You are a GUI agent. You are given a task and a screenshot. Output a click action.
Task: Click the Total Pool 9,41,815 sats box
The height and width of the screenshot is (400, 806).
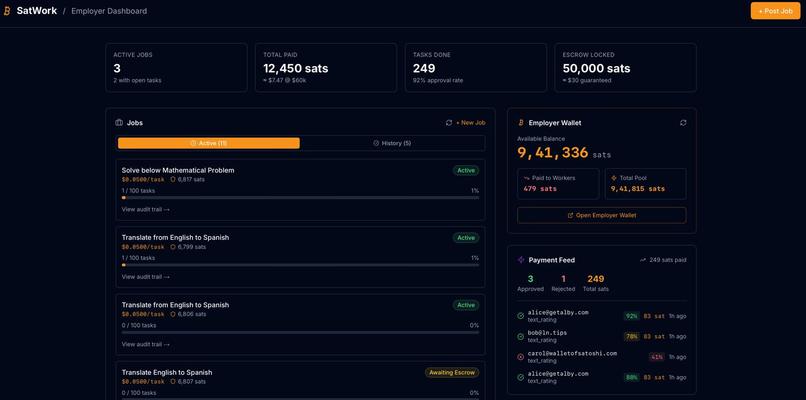[x=646, y=184]
